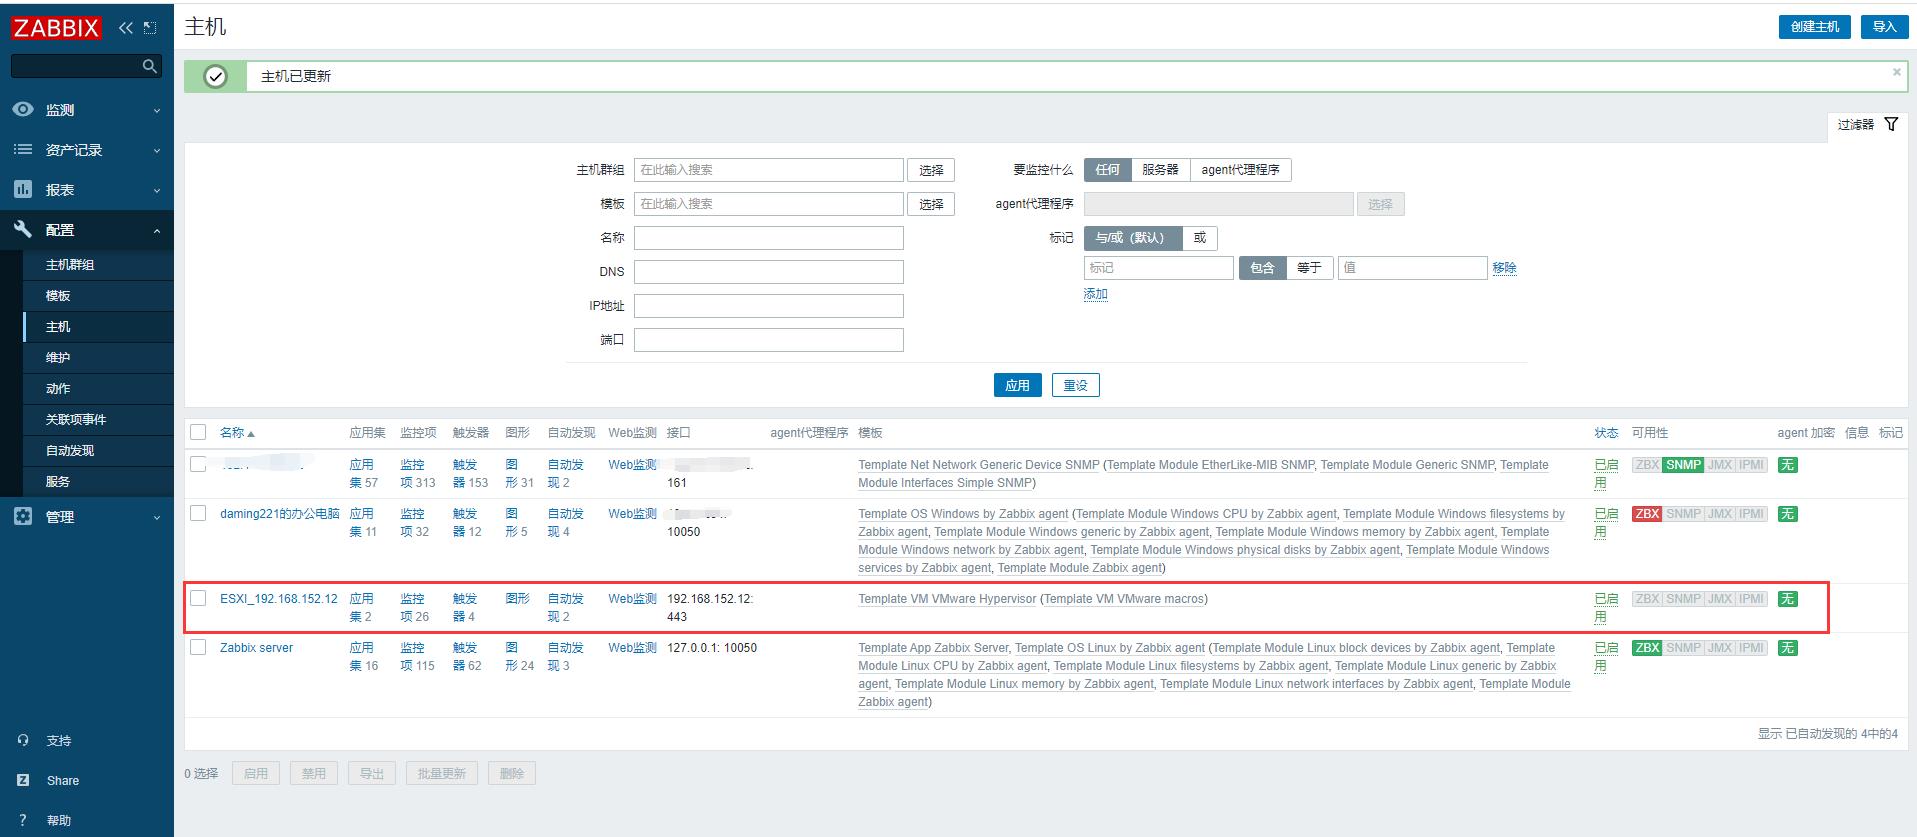Viewport: 1917px width, 837px height.
Task: Focus the 名称 filter input
Action: click(x=768, y=238)
